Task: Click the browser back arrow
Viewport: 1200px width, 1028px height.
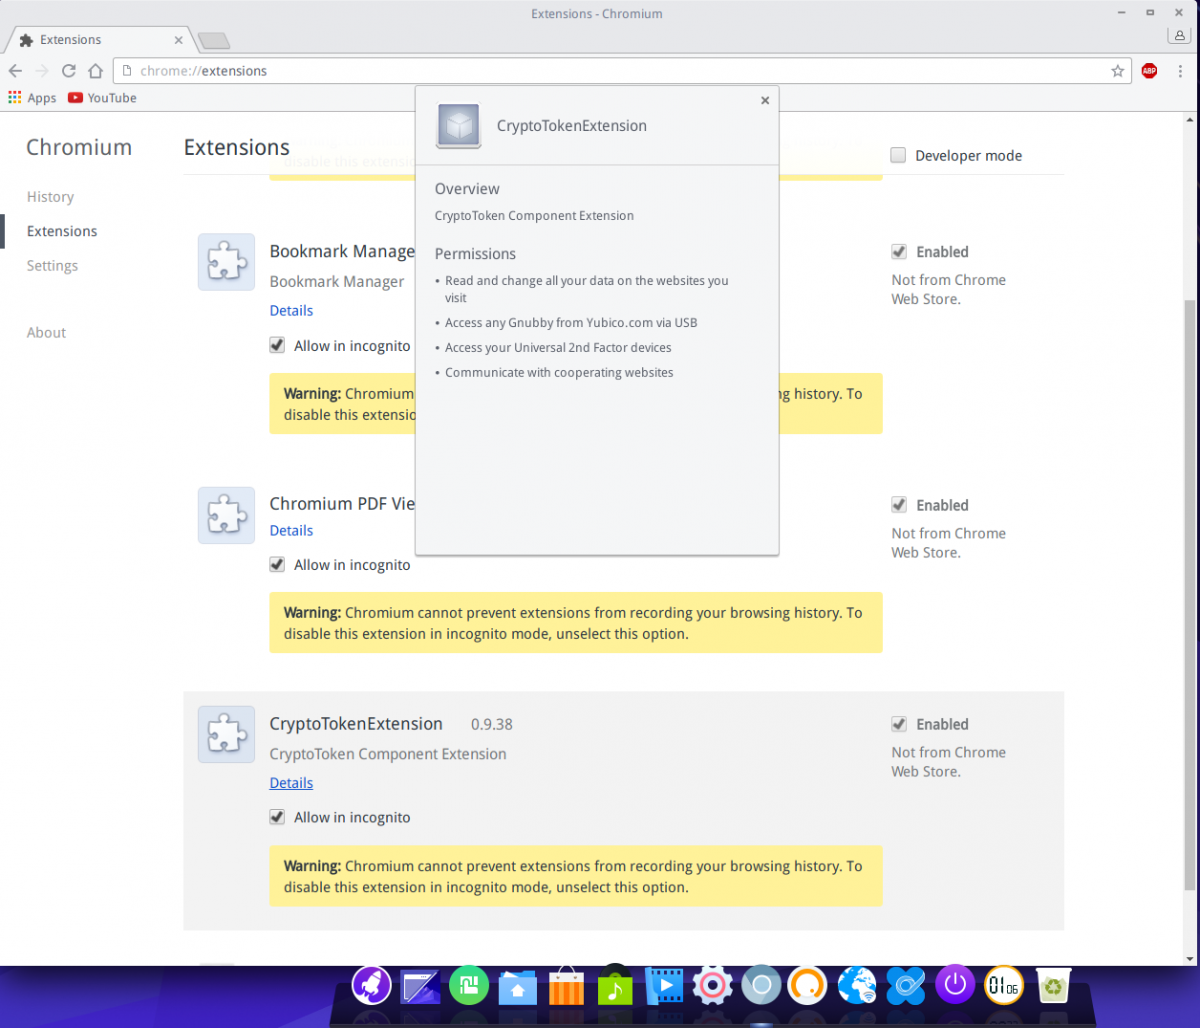Action: click(x=15, y=71)
